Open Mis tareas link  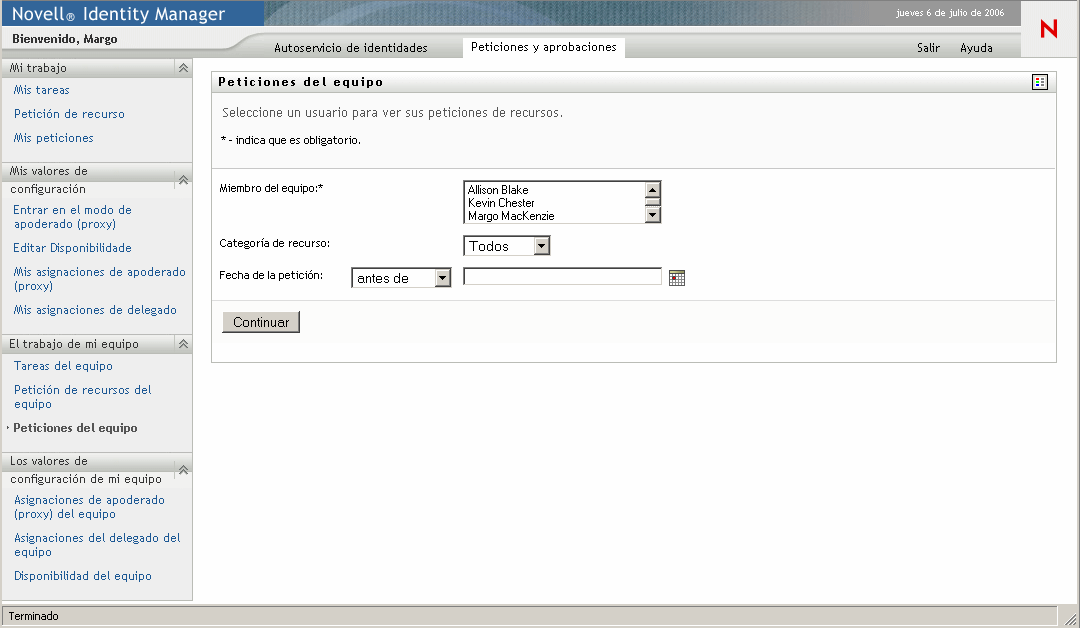pyautogui.click(x=41, y=90)
